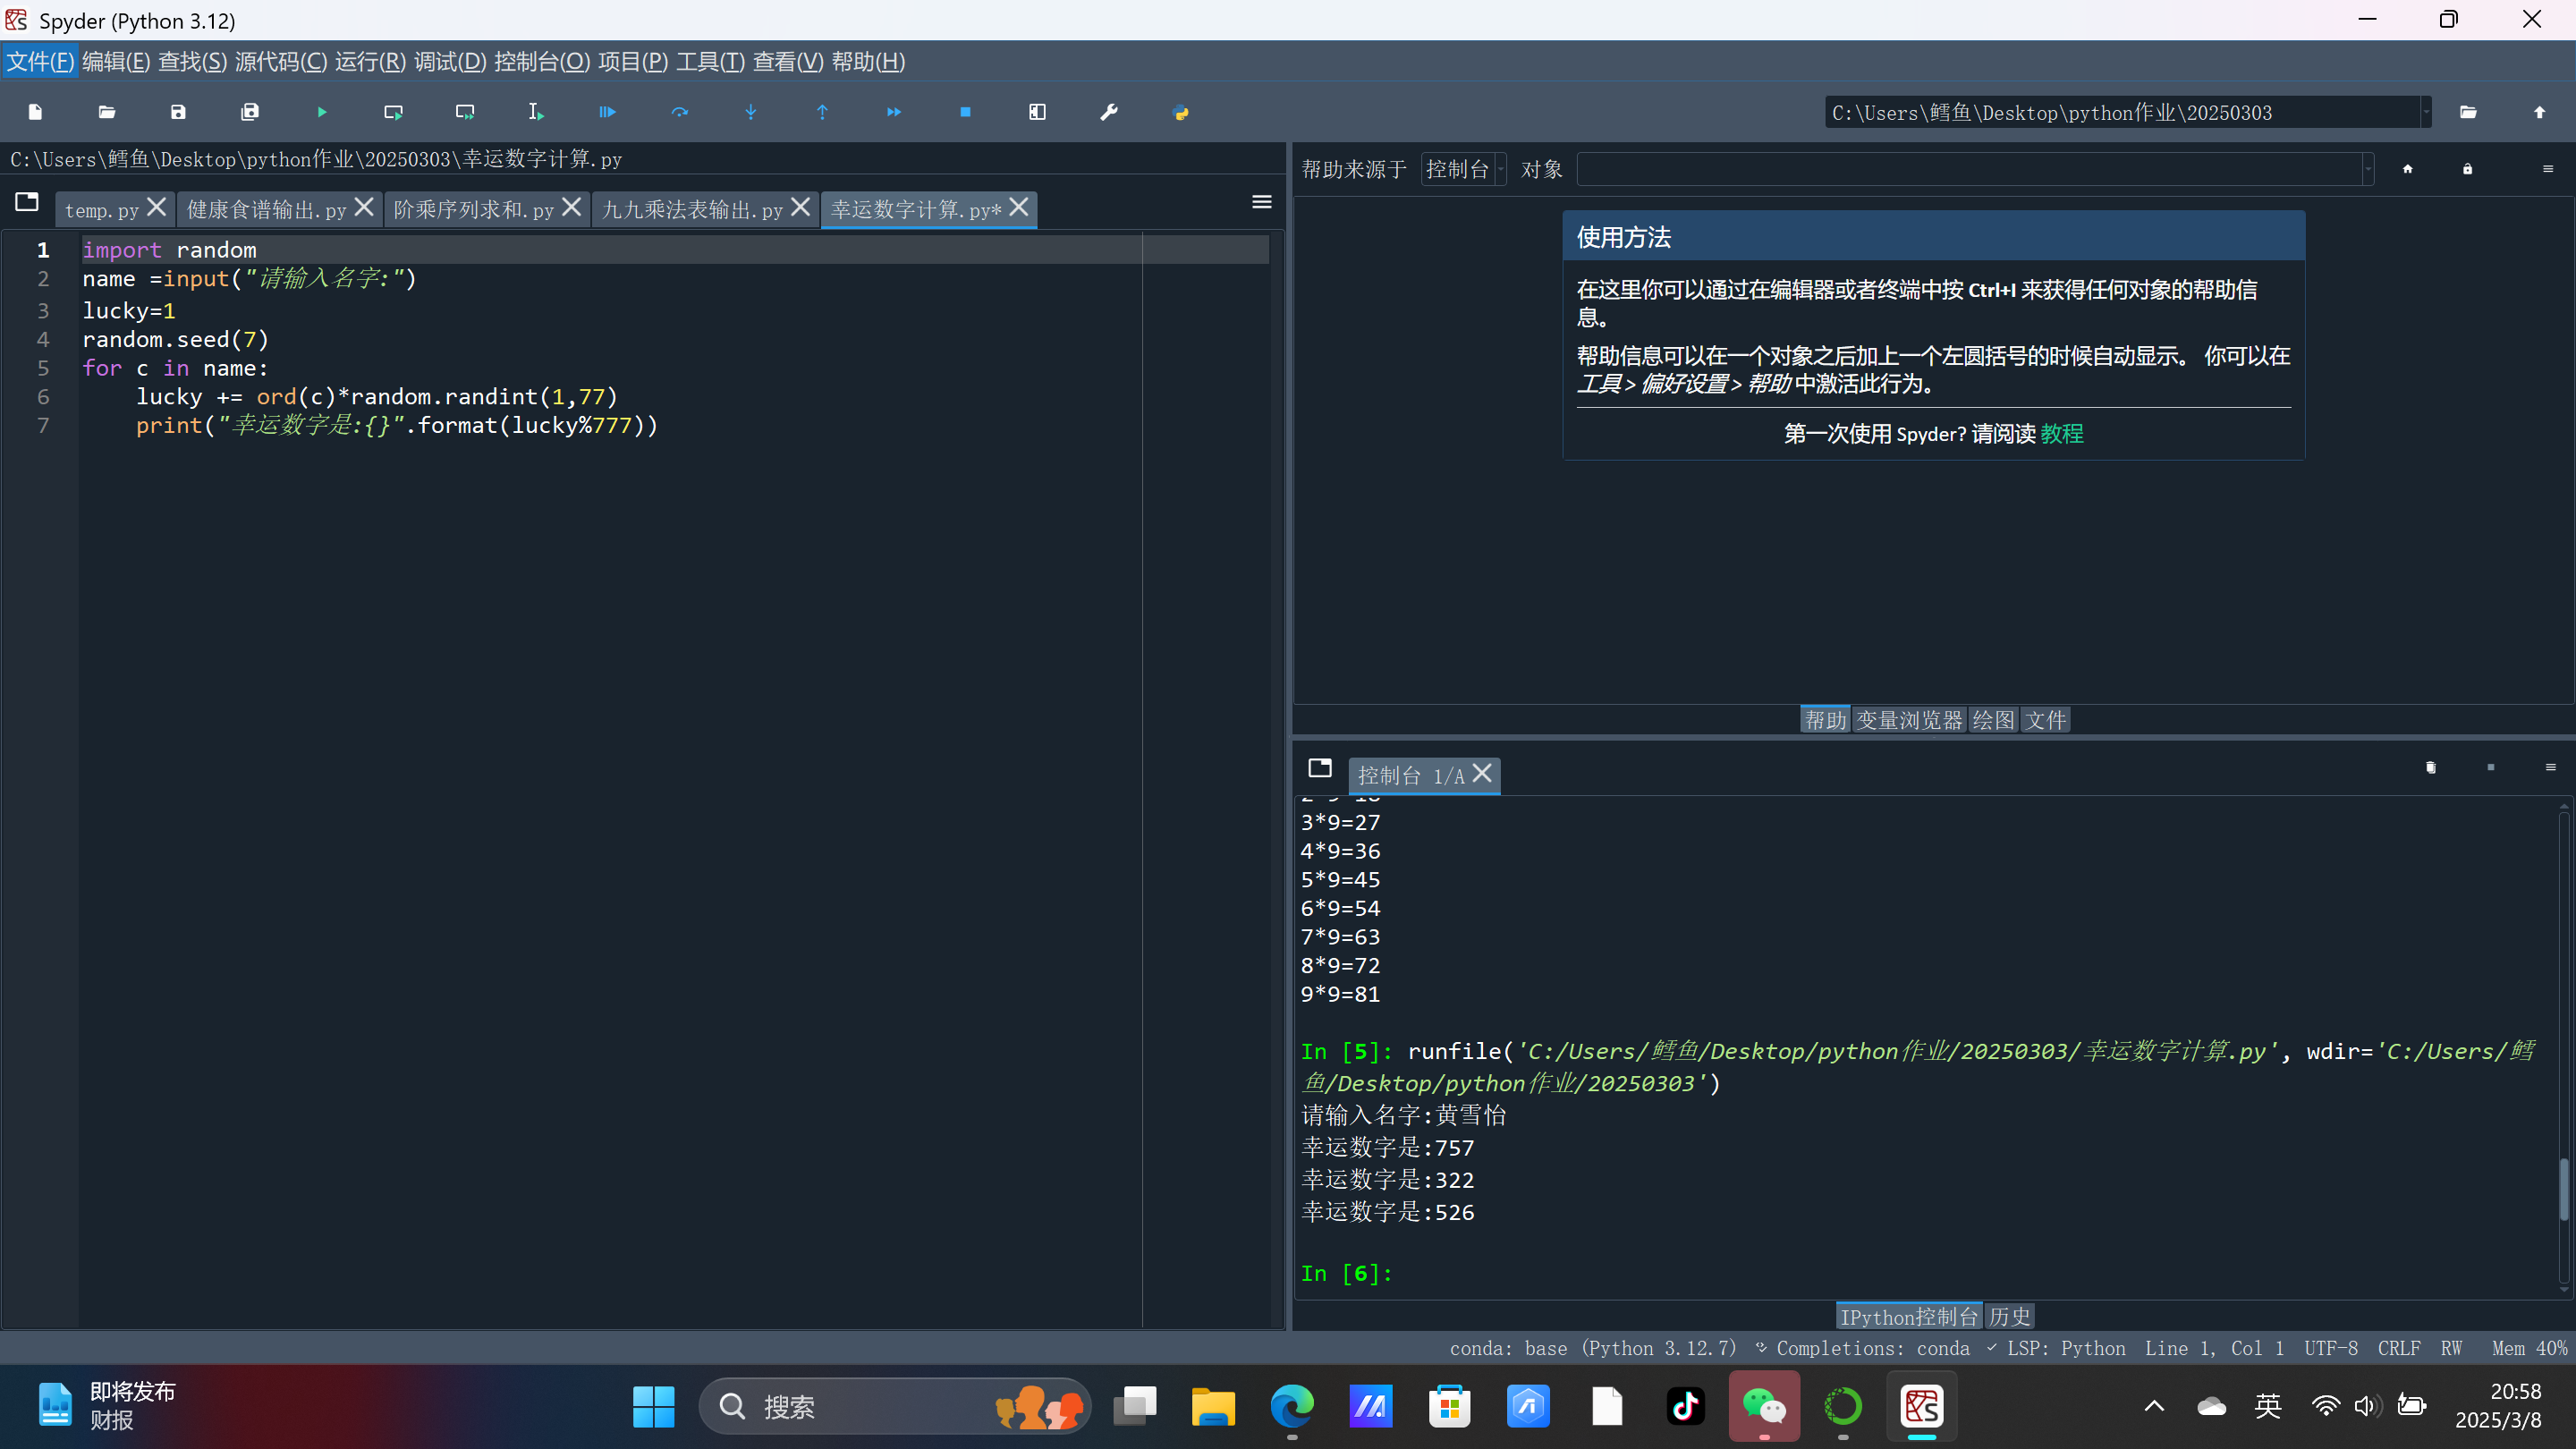Stop debugging with the square icon

click(x=965, y=112)
